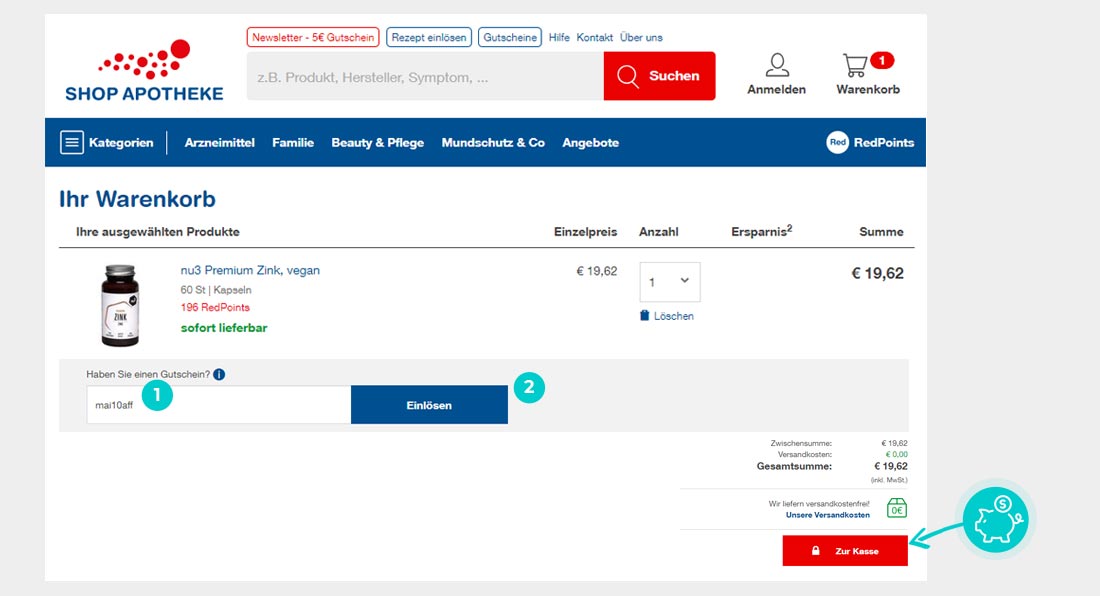Click the Summe column header
1100x596 pixels.
(881, 231)
